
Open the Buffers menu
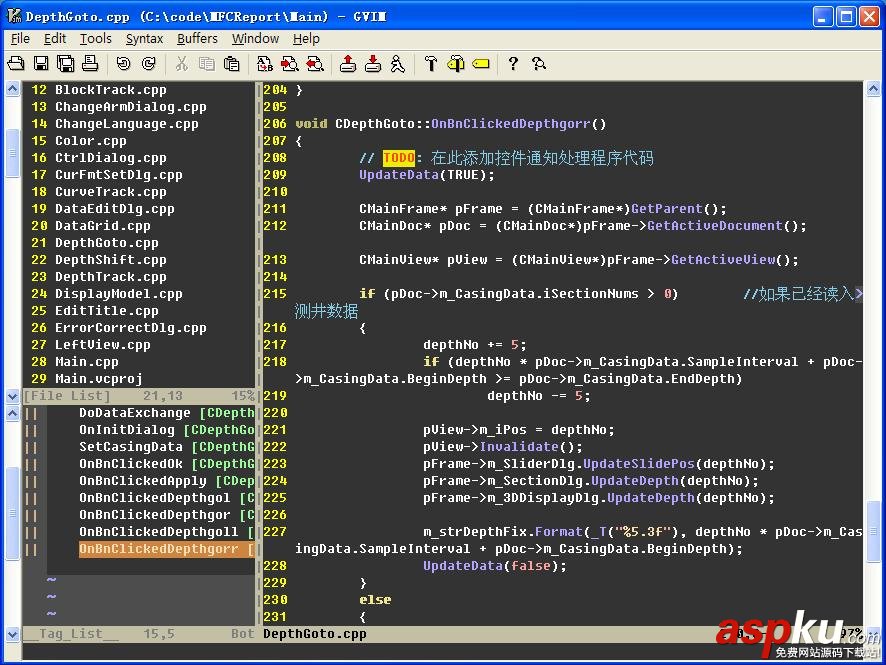click(197, 38)
